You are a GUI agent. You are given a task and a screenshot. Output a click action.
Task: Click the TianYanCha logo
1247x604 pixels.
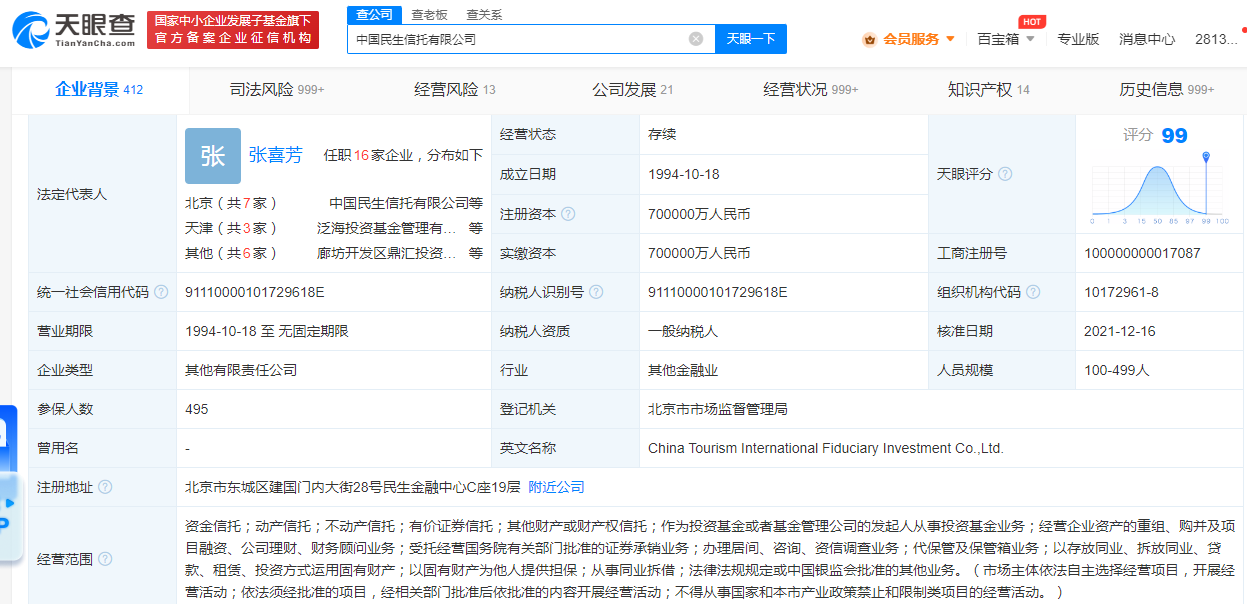(74, 30)
